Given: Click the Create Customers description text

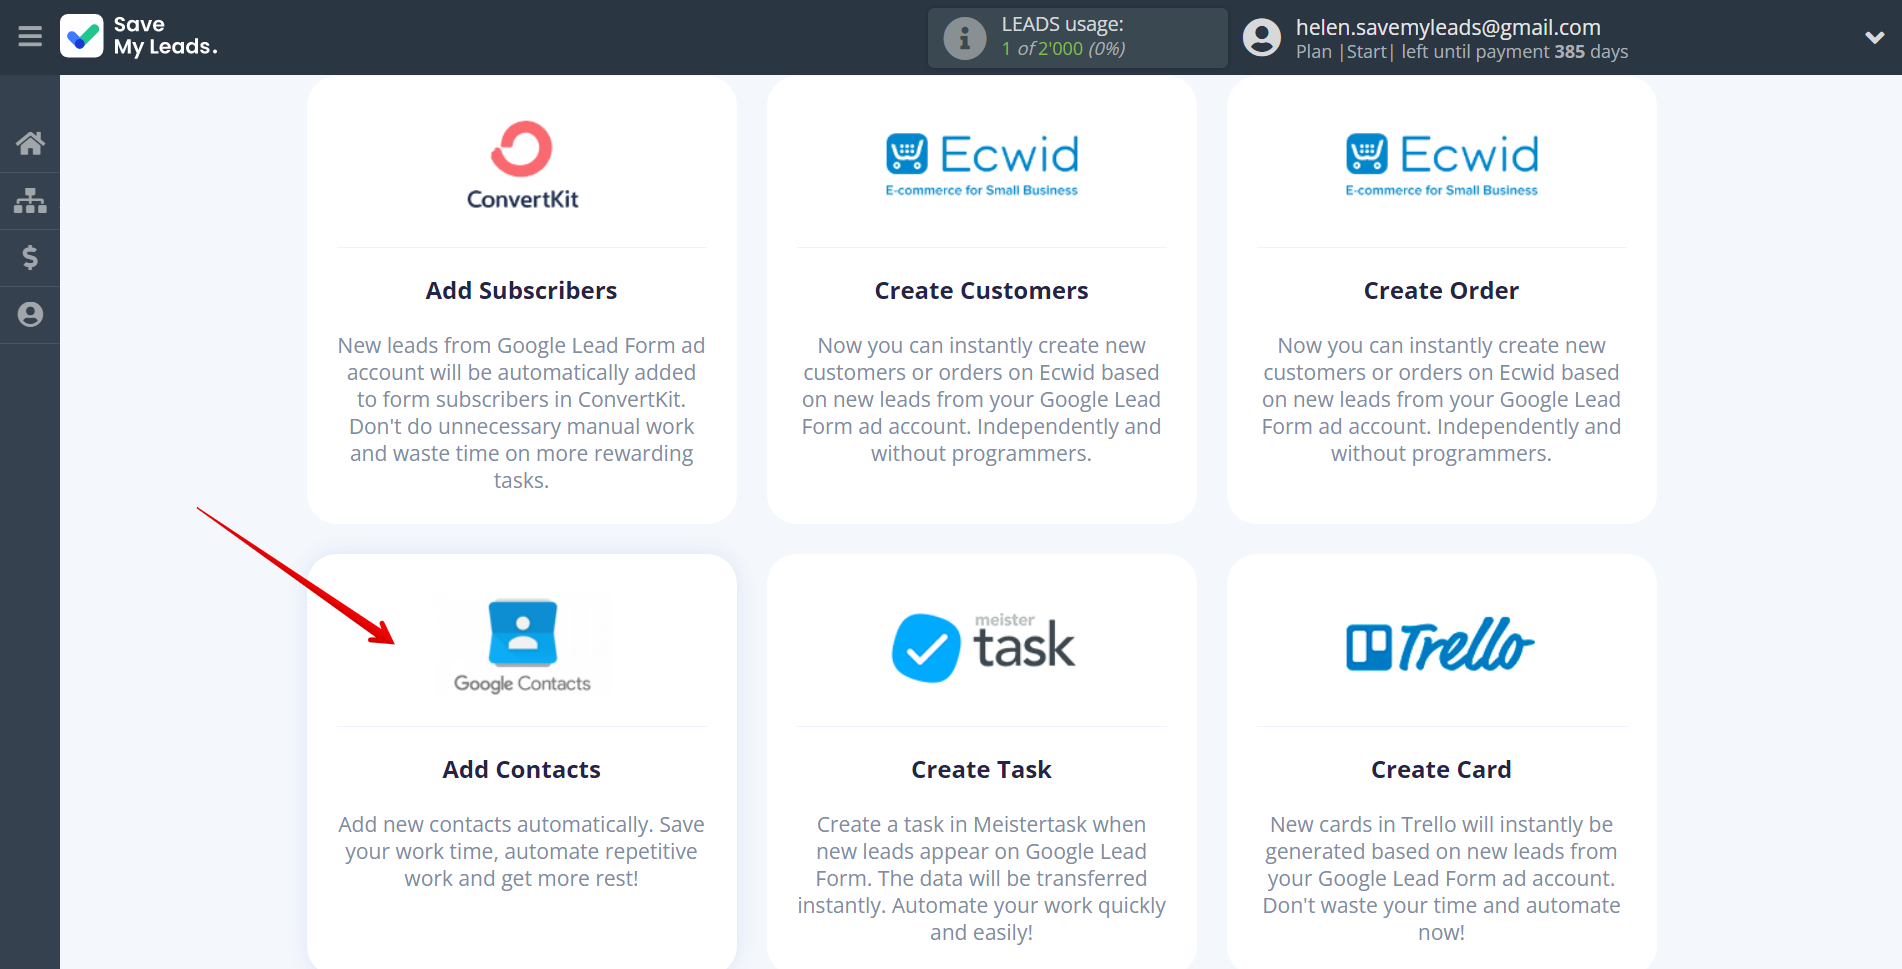Looking at the screenshot, I should pos(982,400).
